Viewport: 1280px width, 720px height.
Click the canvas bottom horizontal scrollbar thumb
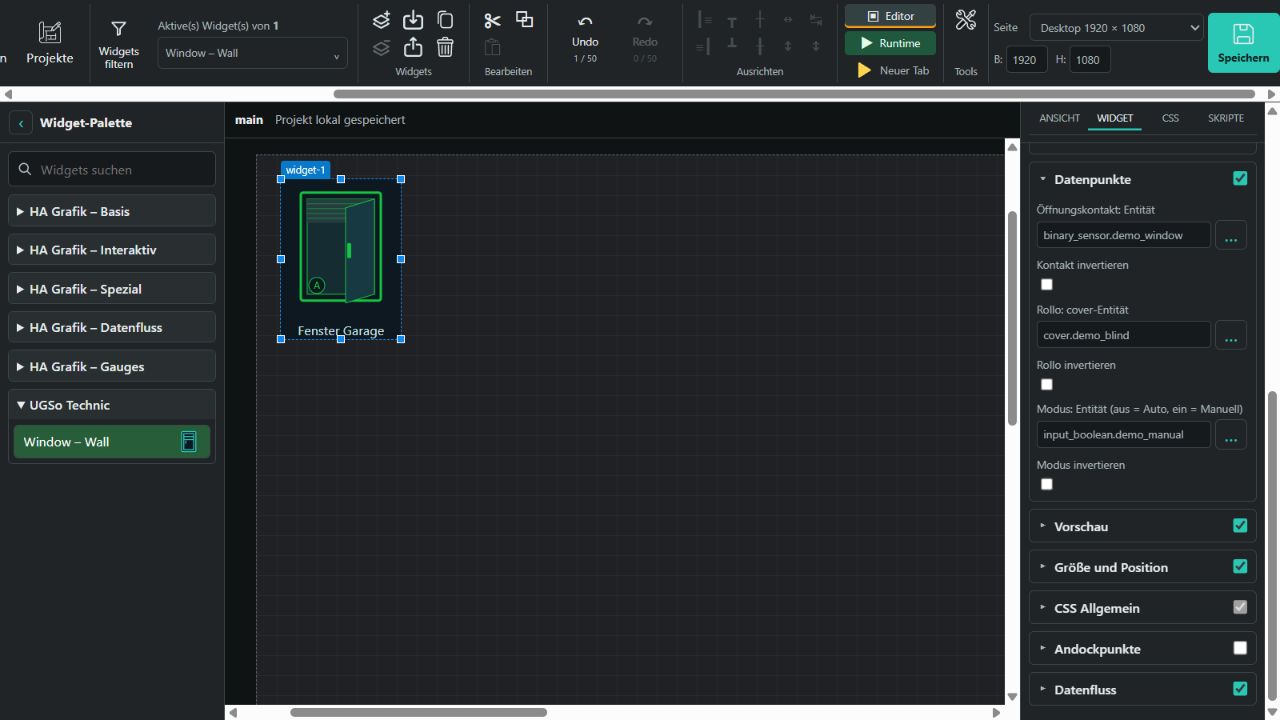418,712
